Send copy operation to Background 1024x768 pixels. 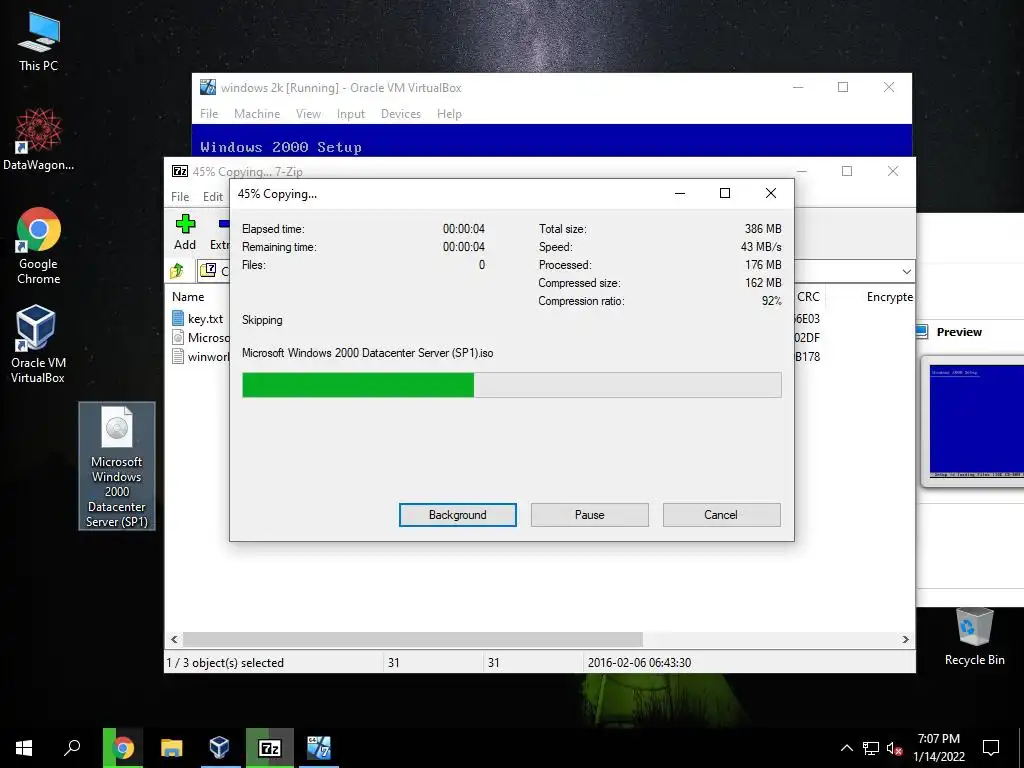coord(458,515)
